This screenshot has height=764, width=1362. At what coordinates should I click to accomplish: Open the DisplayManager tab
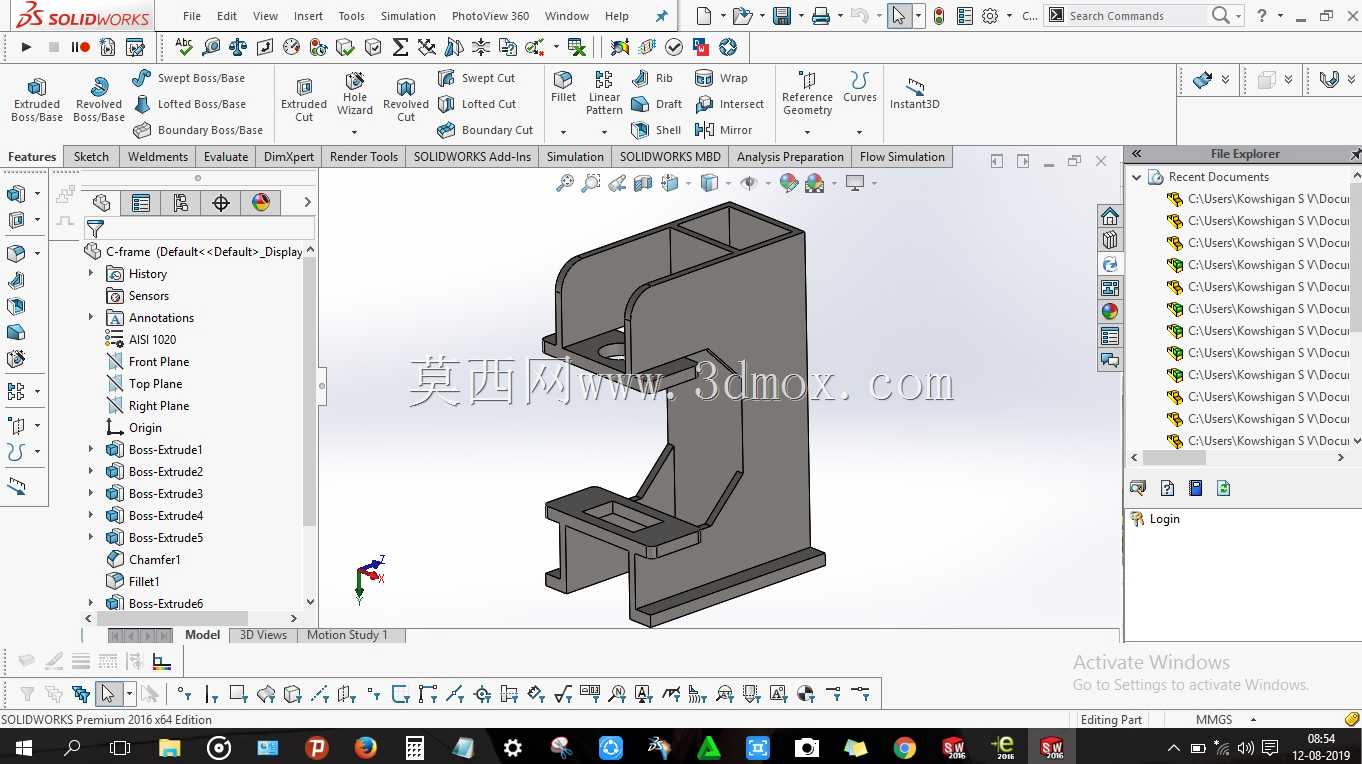(261, 203)
